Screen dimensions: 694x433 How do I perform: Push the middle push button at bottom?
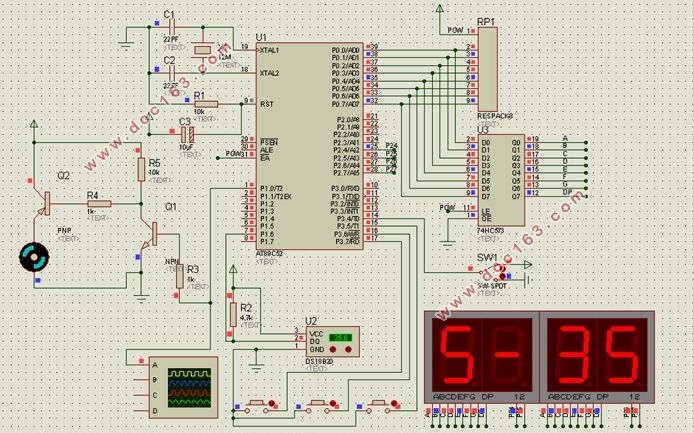[317, 404]
